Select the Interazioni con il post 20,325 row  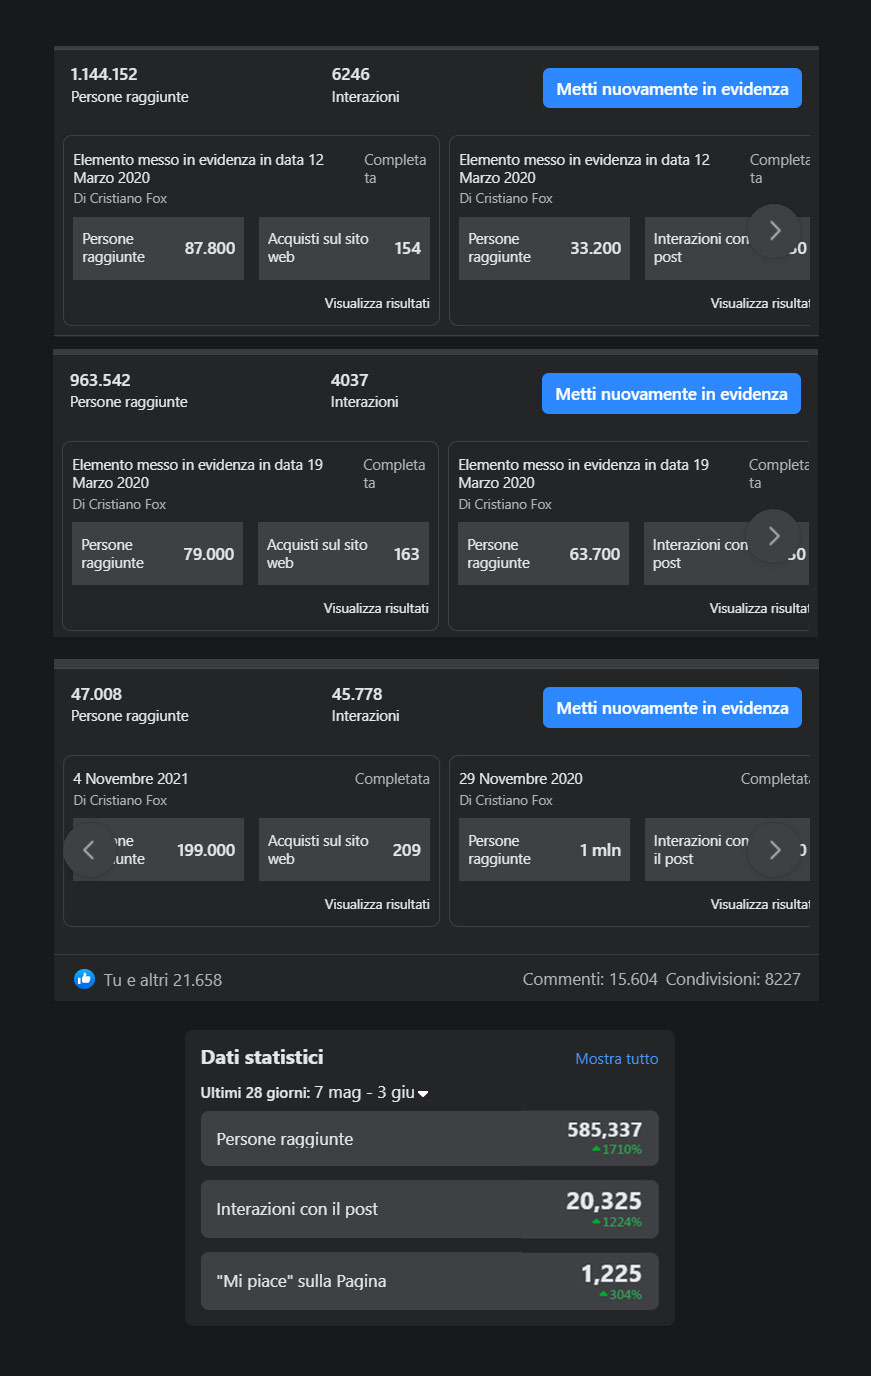(x=429, y=1209)
